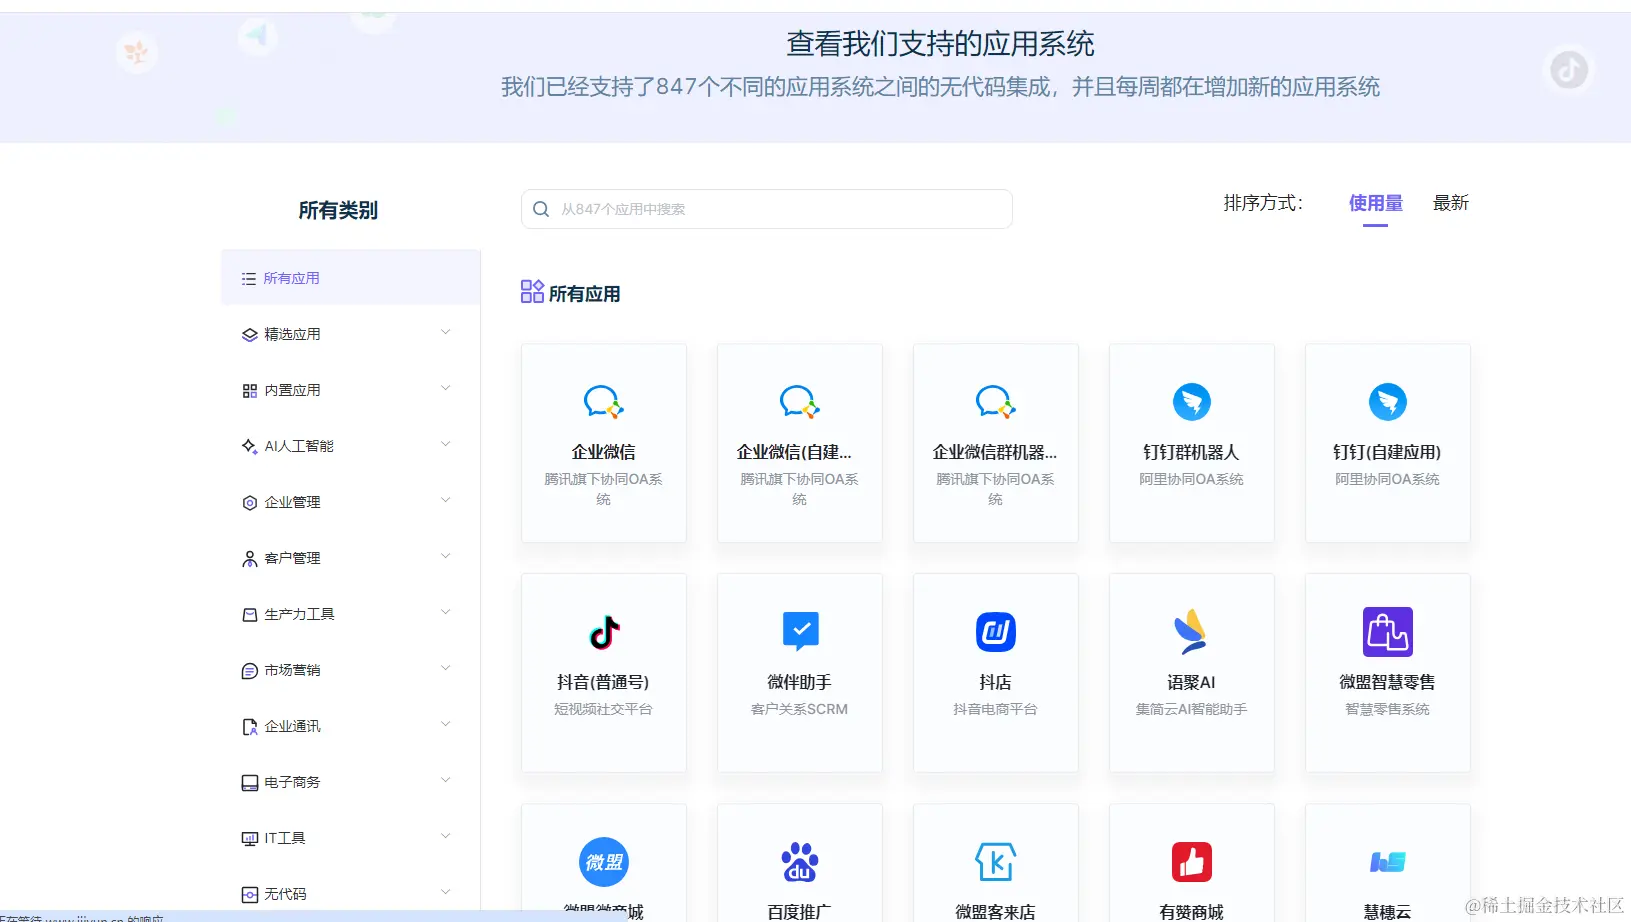Expand the IT工具 category chevron
This screenshot has height=922, width=1631.
point(446,836)
